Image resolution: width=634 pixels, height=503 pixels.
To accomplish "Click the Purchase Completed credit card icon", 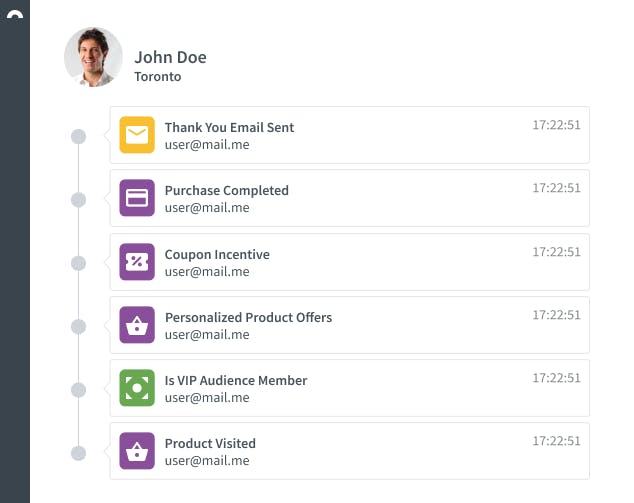I will 137,198.
